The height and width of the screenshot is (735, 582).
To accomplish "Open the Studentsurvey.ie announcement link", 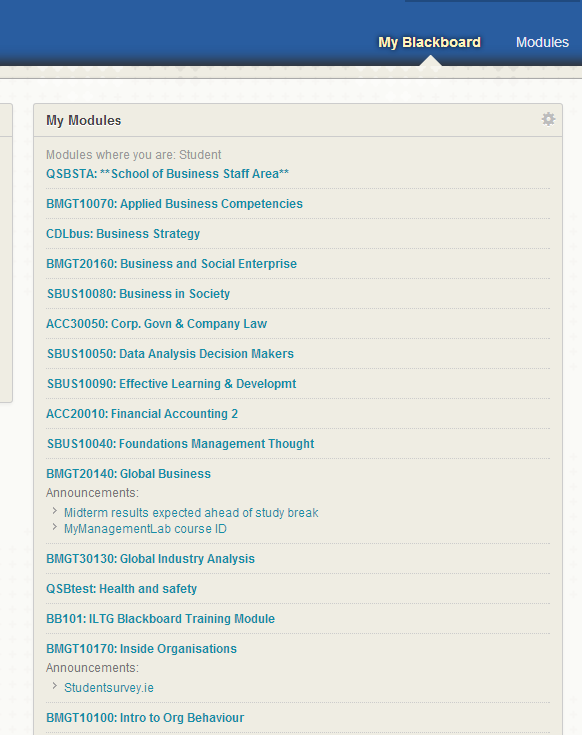I will click(109, 688).
